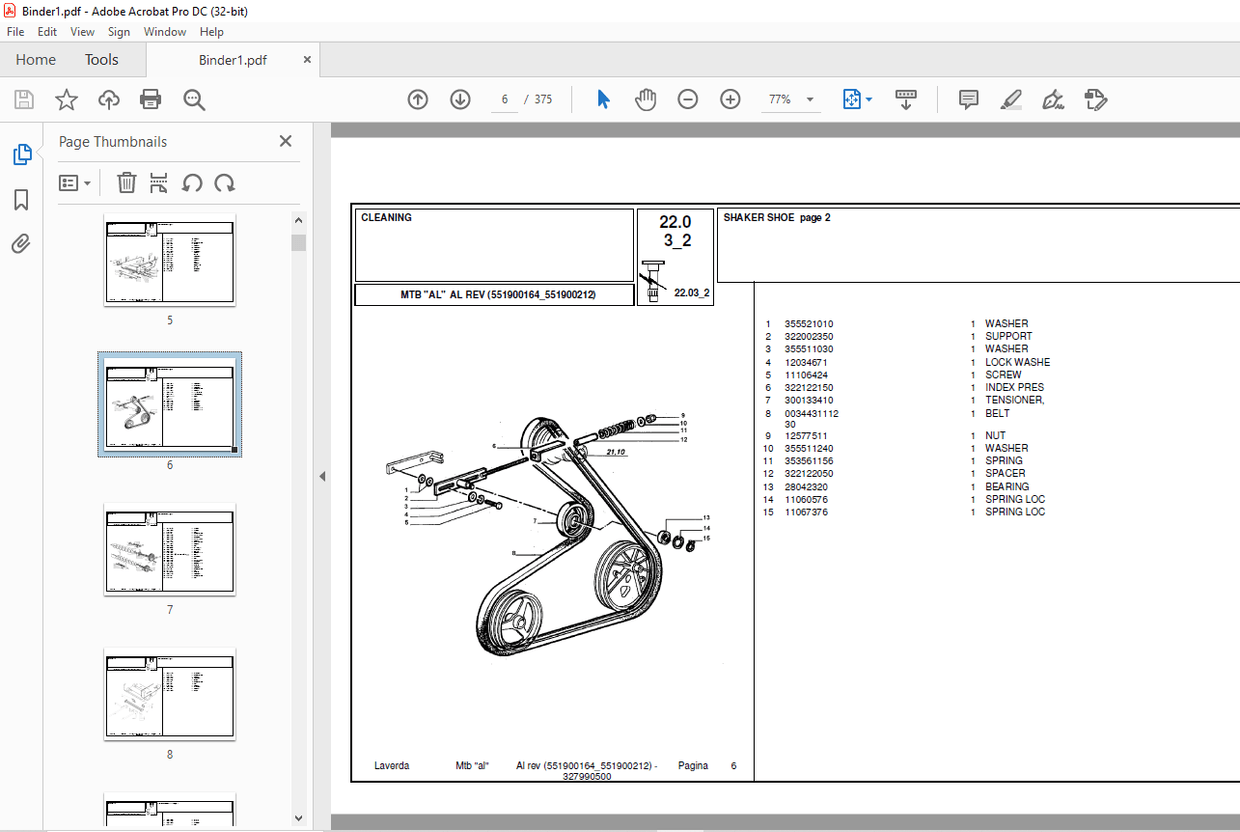Open the Find search tool

pyautogui.click(x=194, y=99)
